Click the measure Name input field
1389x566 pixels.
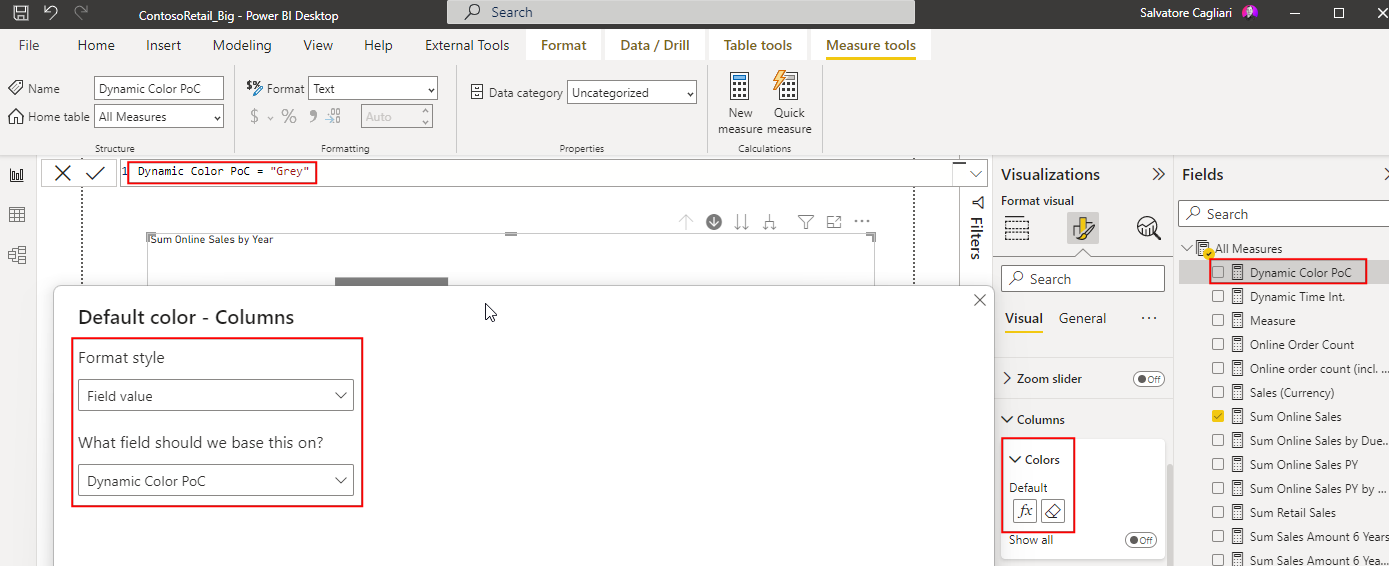pyautogui.click(x=159, y=89)
